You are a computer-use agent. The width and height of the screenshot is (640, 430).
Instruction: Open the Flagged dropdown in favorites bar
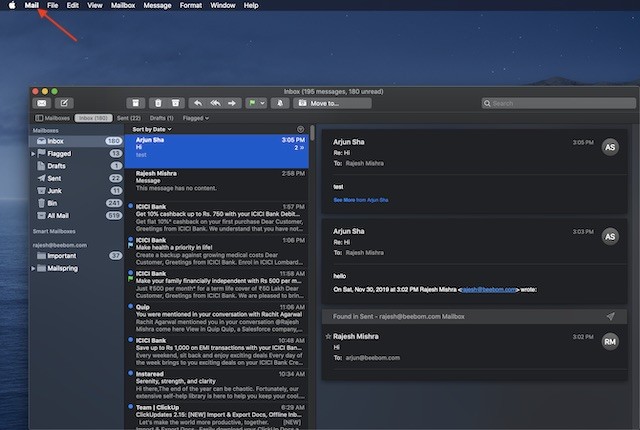point(196,118)
